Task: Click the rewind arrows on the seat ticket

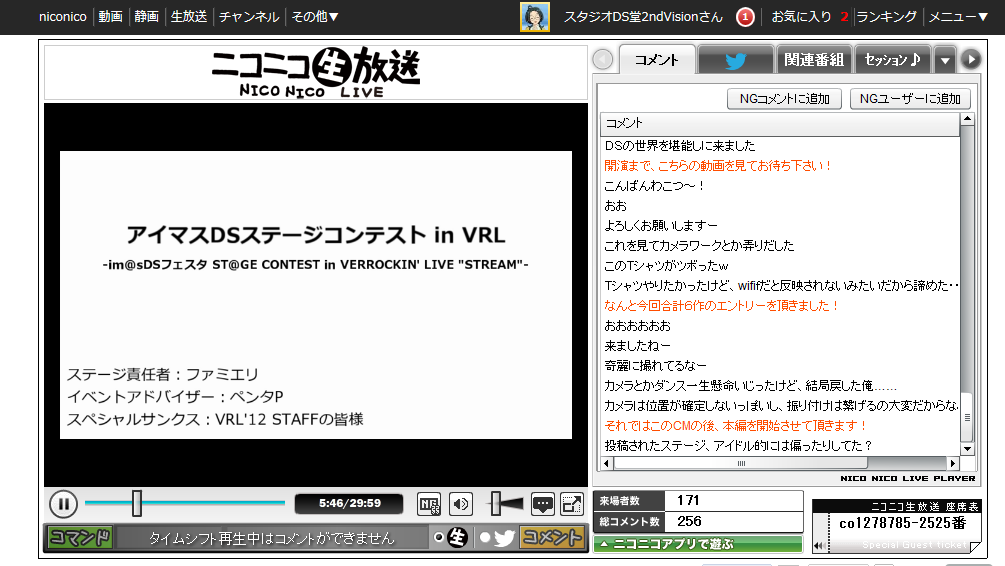Action: click(818, 546)
